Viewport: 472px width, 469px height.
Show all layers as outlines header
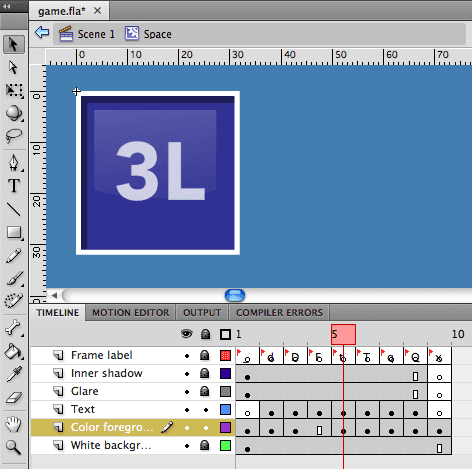(225, 334)
